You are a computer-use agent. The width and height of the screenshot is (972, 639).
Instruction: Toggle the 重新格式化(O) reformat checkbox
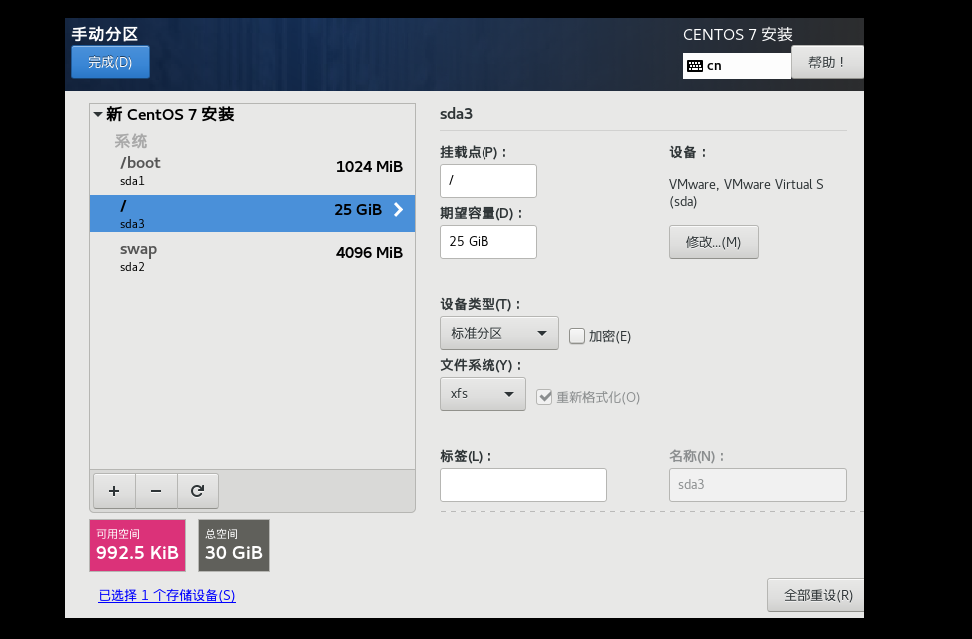[544, 397]
